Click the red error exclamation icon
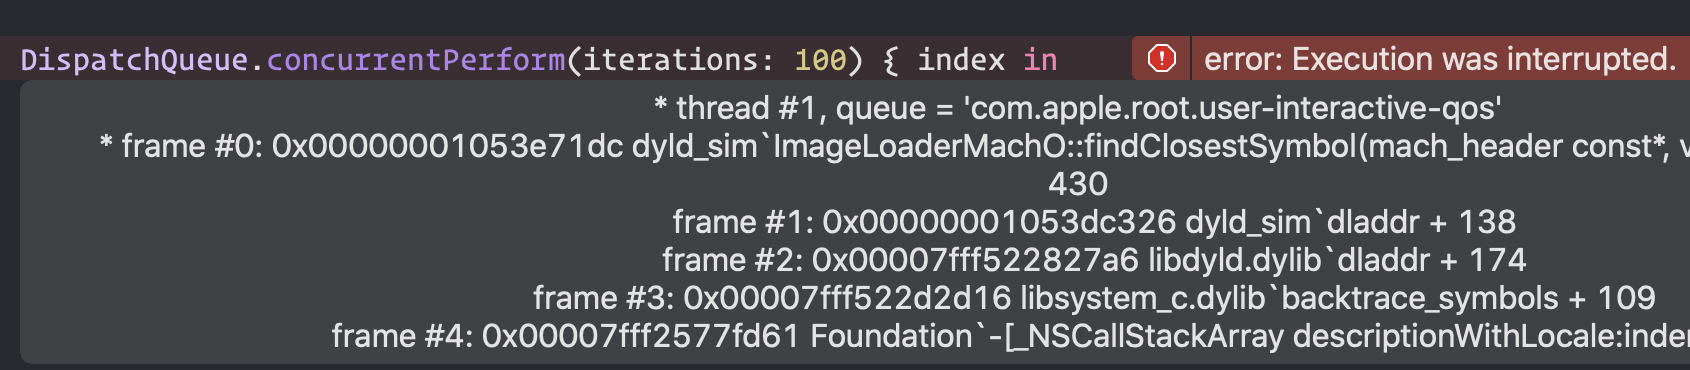 (x=1161, y=59)
